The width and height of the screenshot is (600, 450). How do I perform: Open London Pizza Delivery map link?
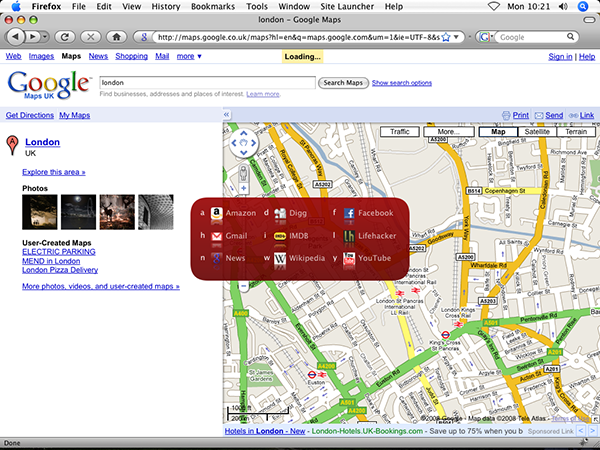(60, 270)
